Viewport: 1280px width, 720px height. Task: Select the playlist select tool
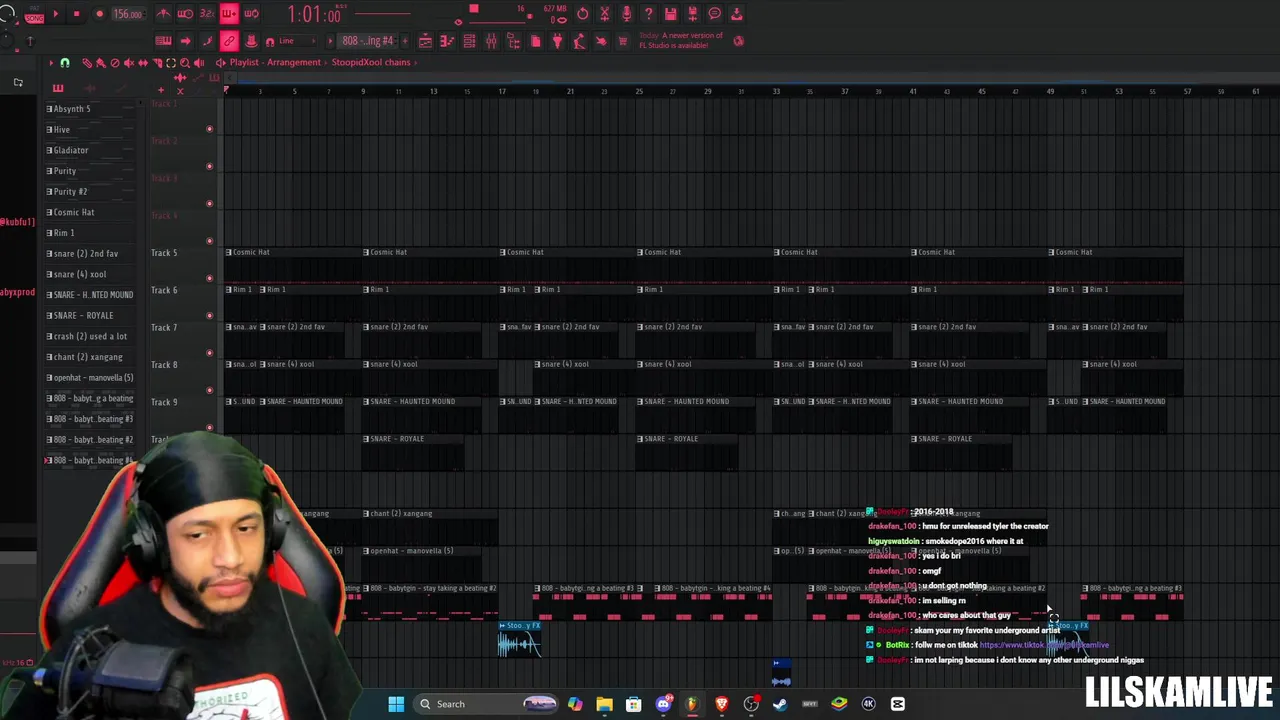point(171,62)
